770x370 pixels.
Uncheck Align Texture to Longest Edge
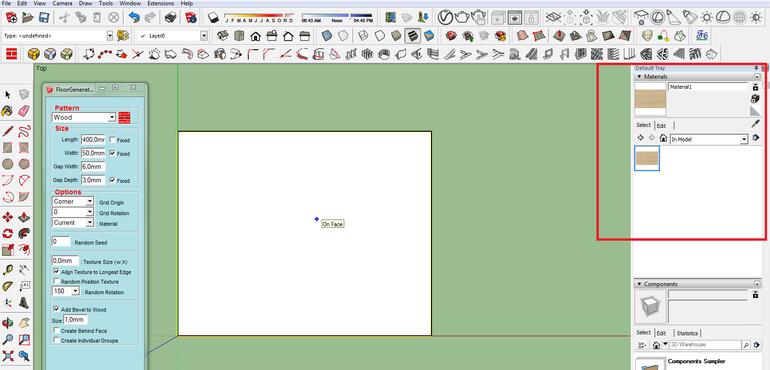56,271
